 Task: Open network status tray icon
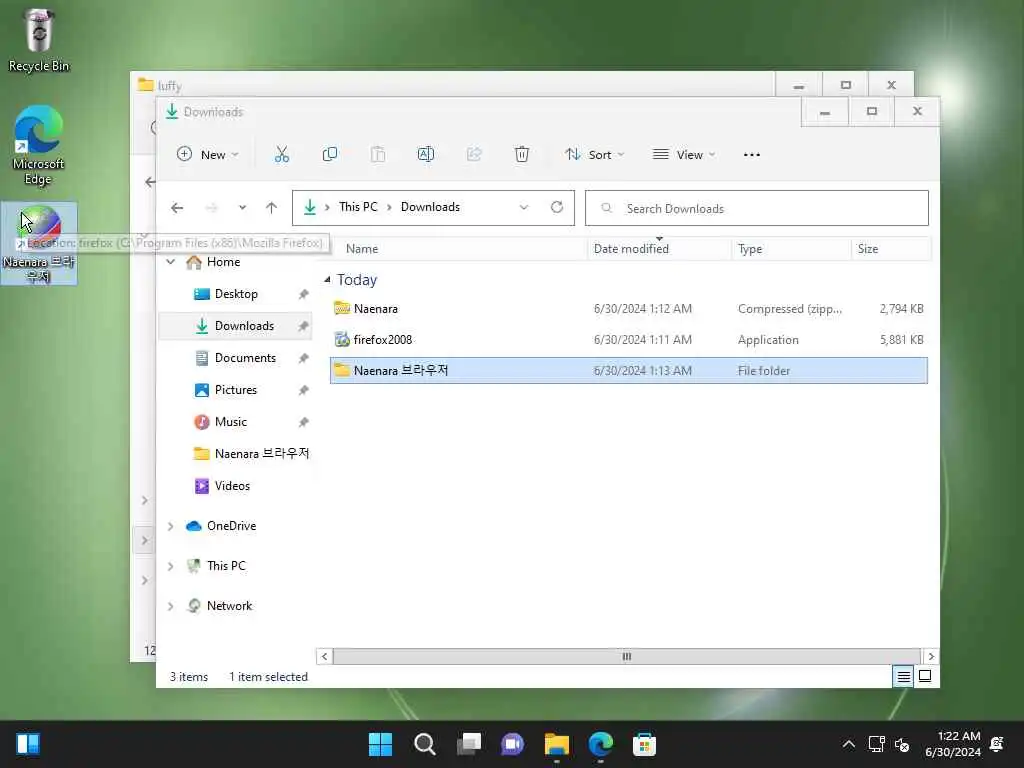click(876, 744)
